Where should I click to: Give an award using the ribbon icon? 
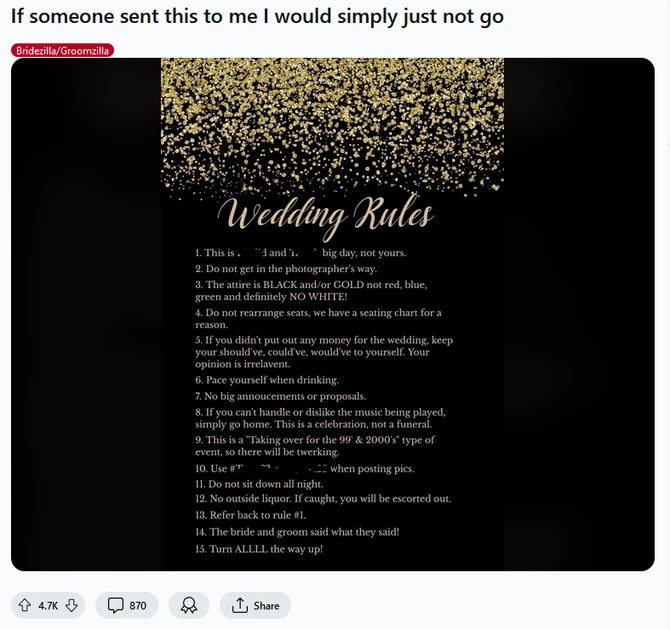click(x=189, y=605)
